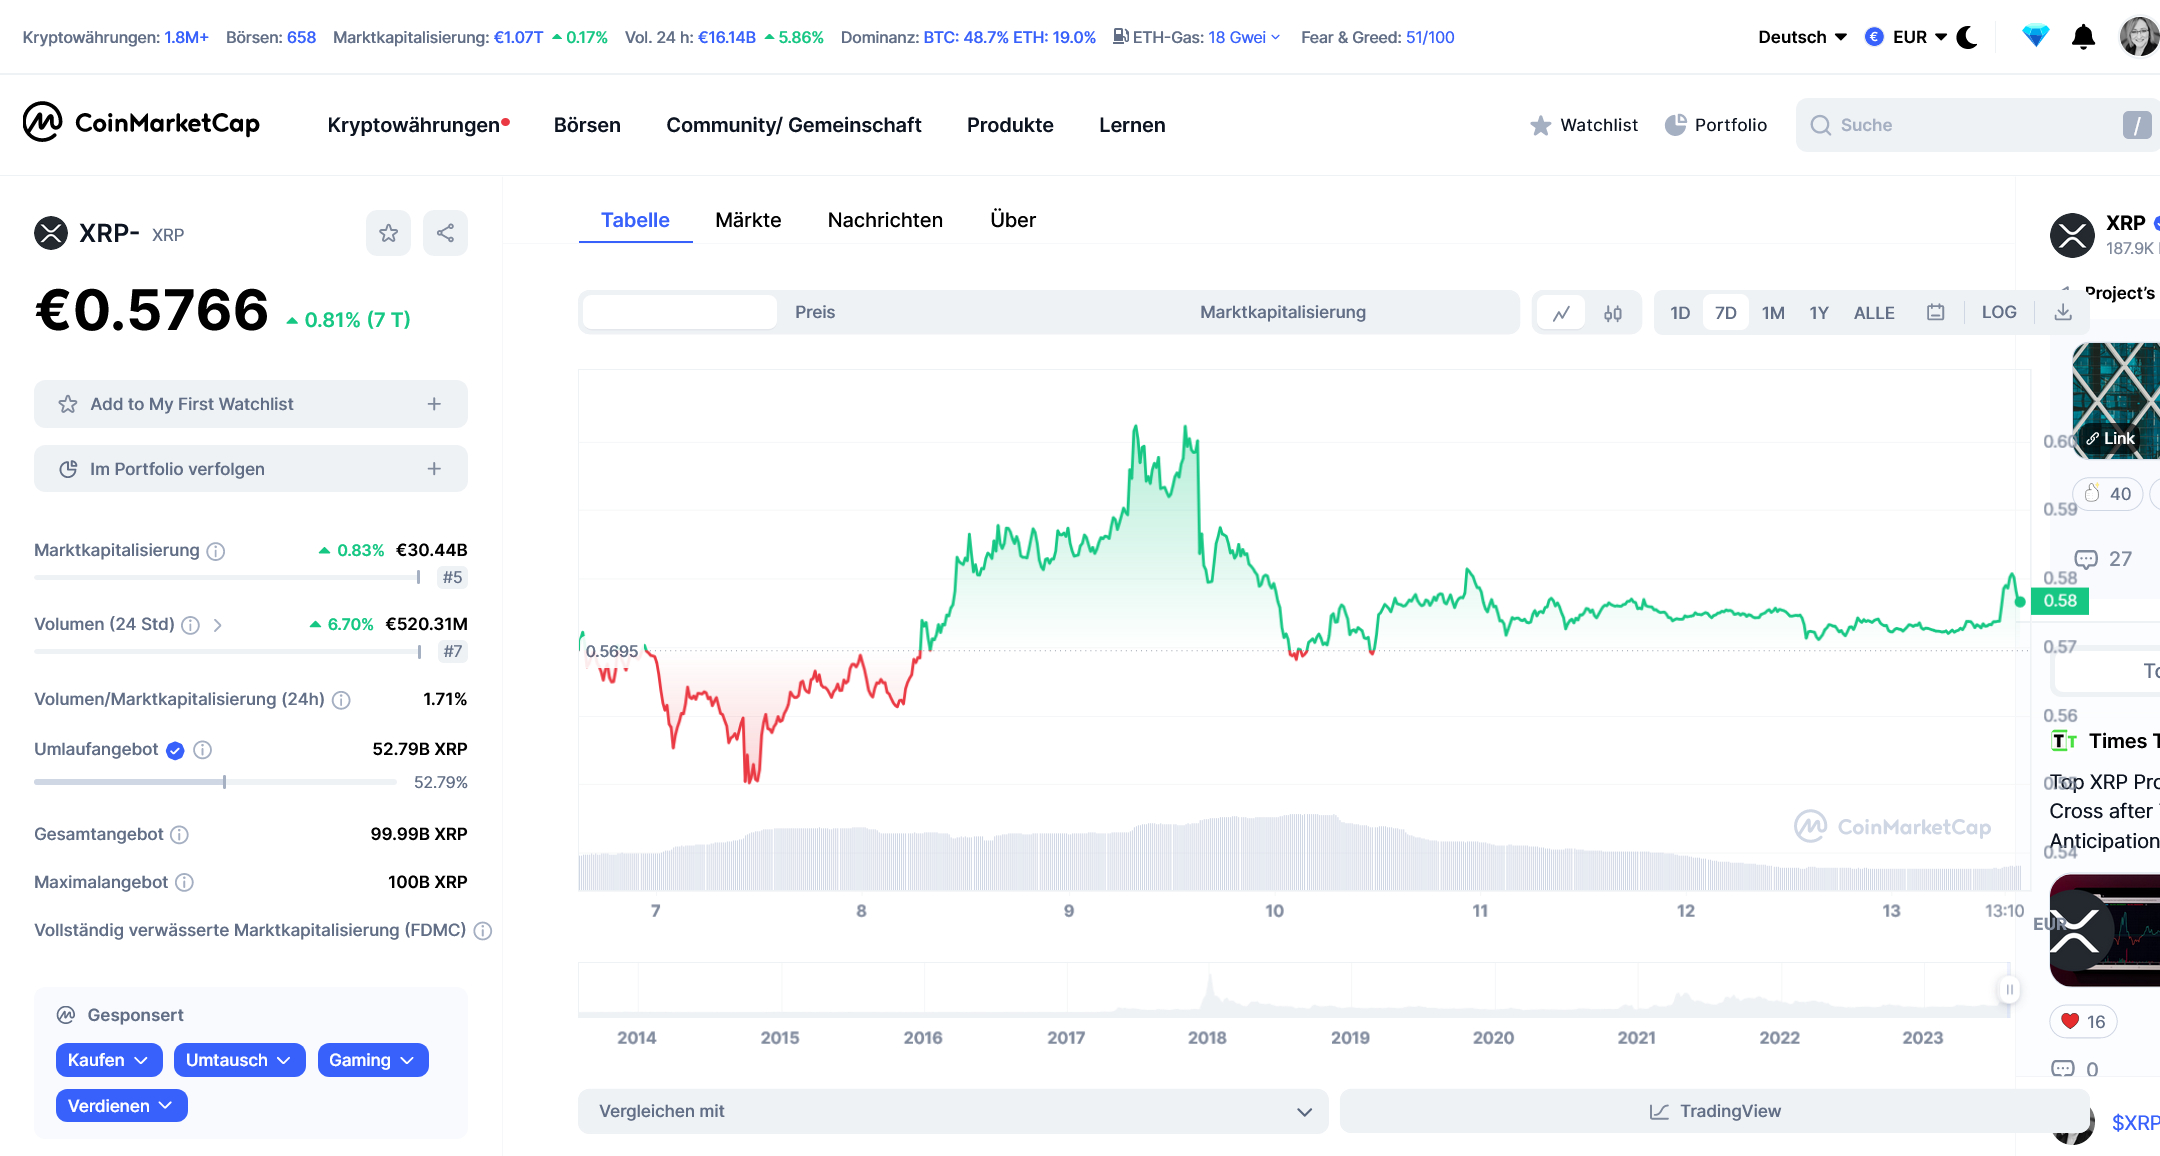Click info icon beside Gesamtangebot
This screenshot has height=1156, width=2160.
[x=179, y=834]
